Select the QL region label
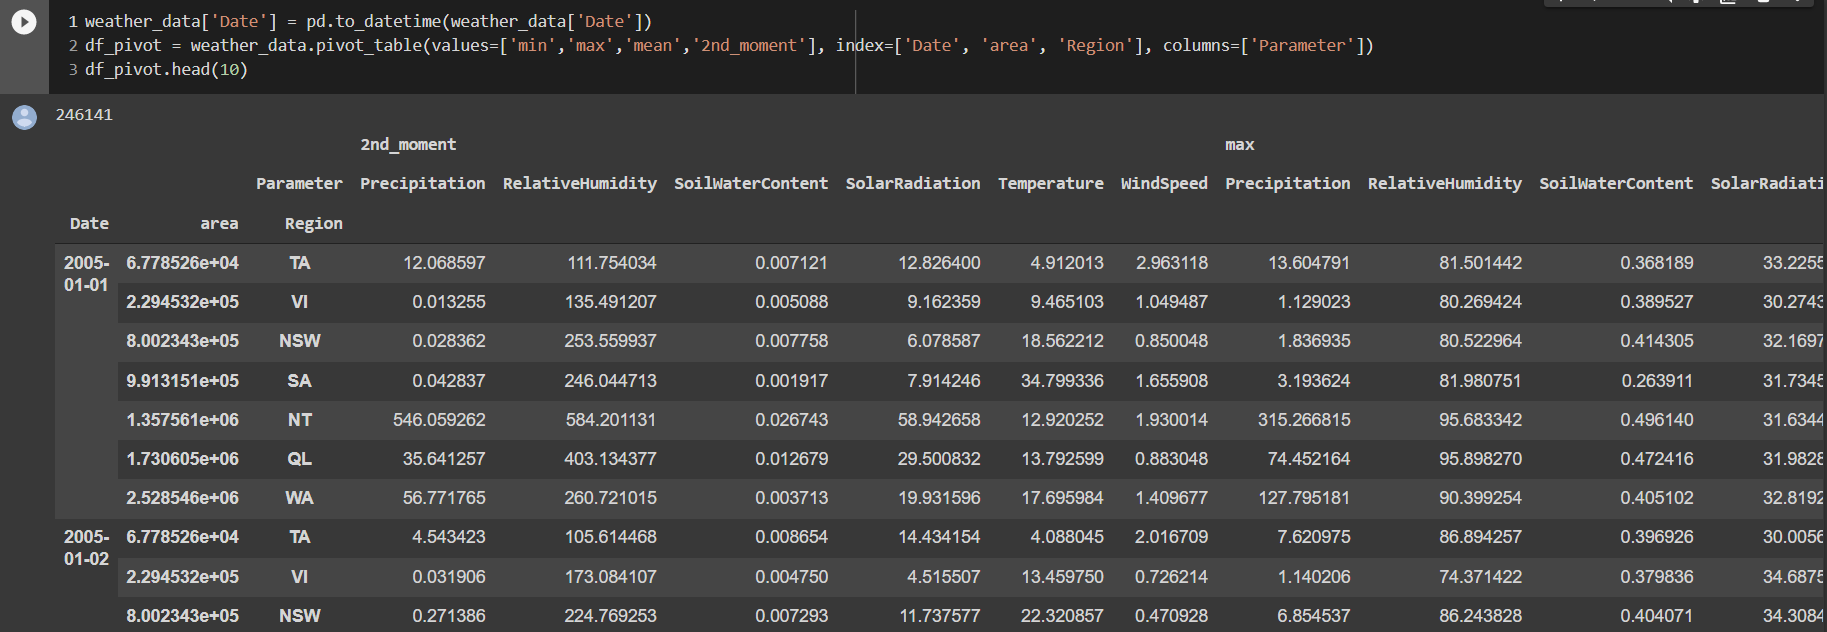The width and height of the screenshot is (1827, 632). point(300,458)
